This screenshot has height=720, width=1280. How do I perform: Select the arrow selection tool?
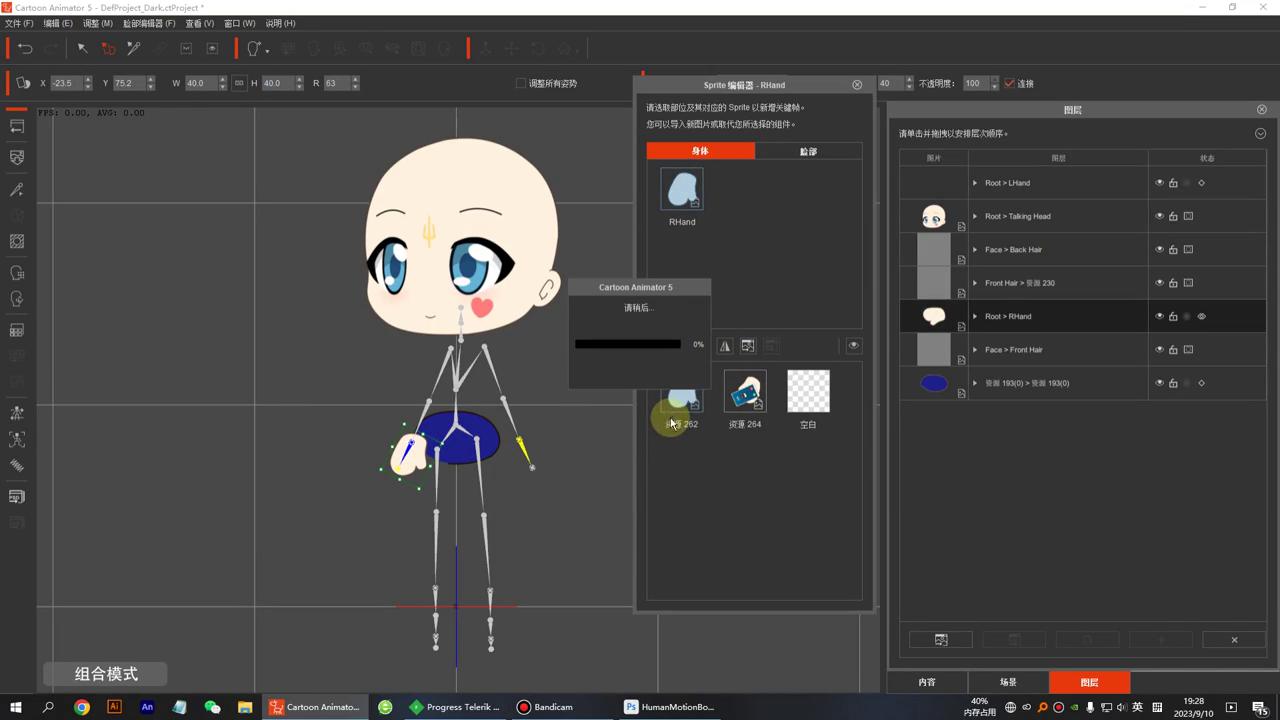pyautogui.click(x=83, y=48)
